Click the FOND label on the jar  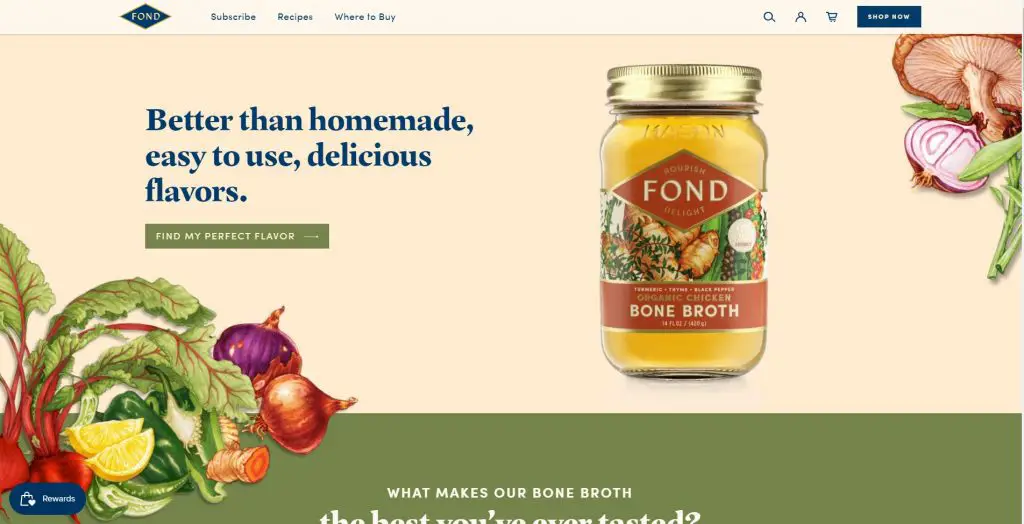click(684, 191)
